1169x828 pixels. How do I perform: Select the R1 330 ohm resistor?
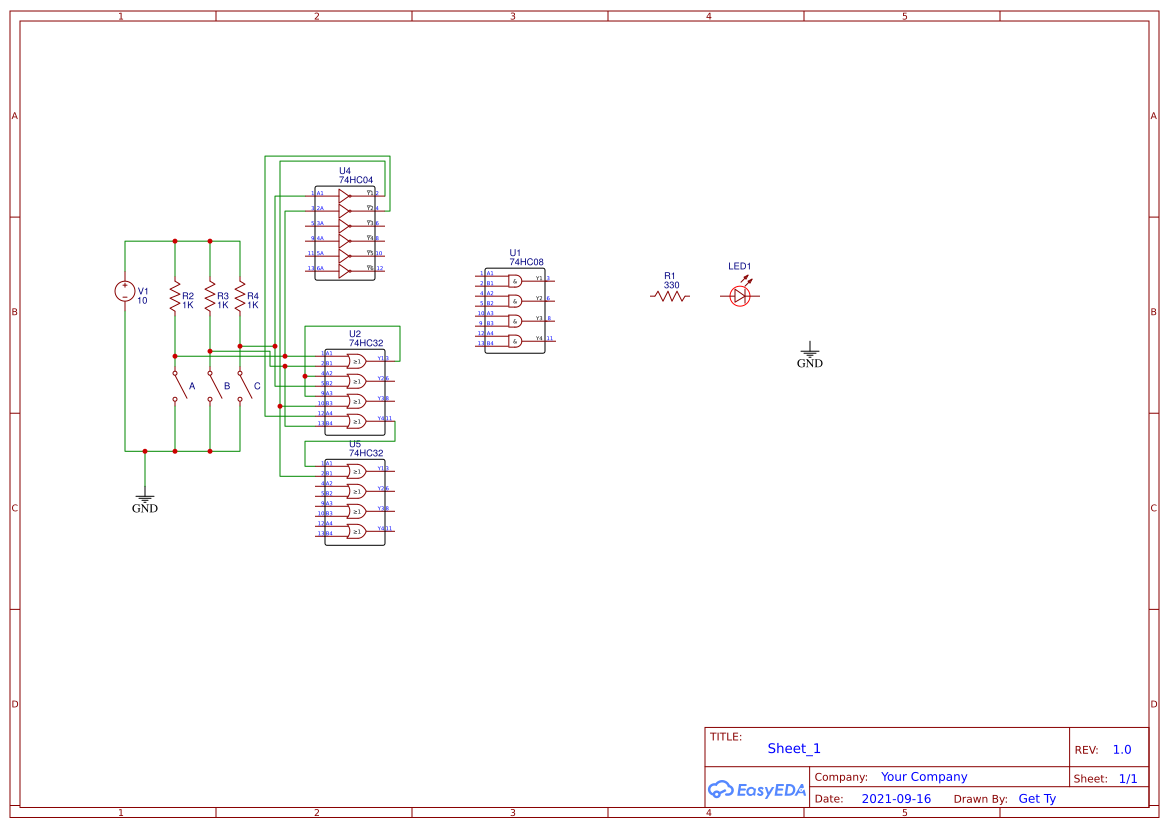[670, 296]
